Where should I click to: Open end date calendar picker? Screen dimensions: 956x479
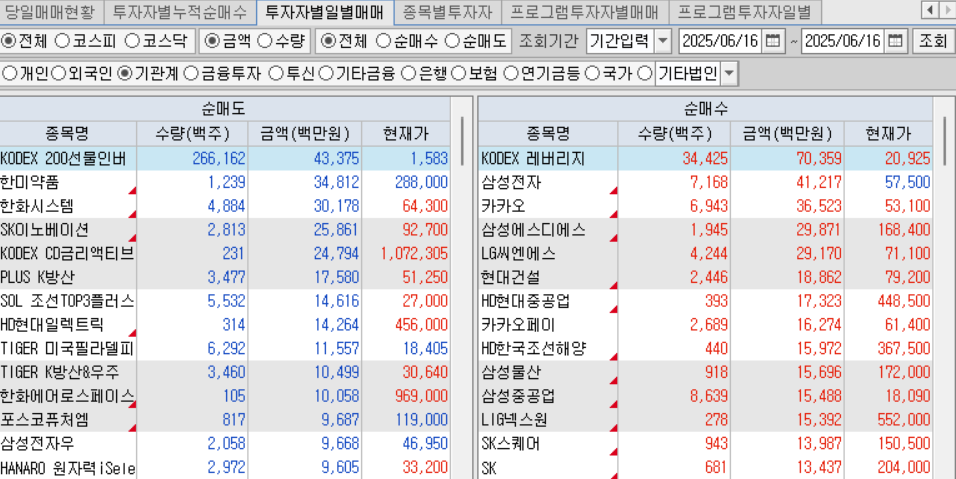pyautogui.click(x=896, y=41)
